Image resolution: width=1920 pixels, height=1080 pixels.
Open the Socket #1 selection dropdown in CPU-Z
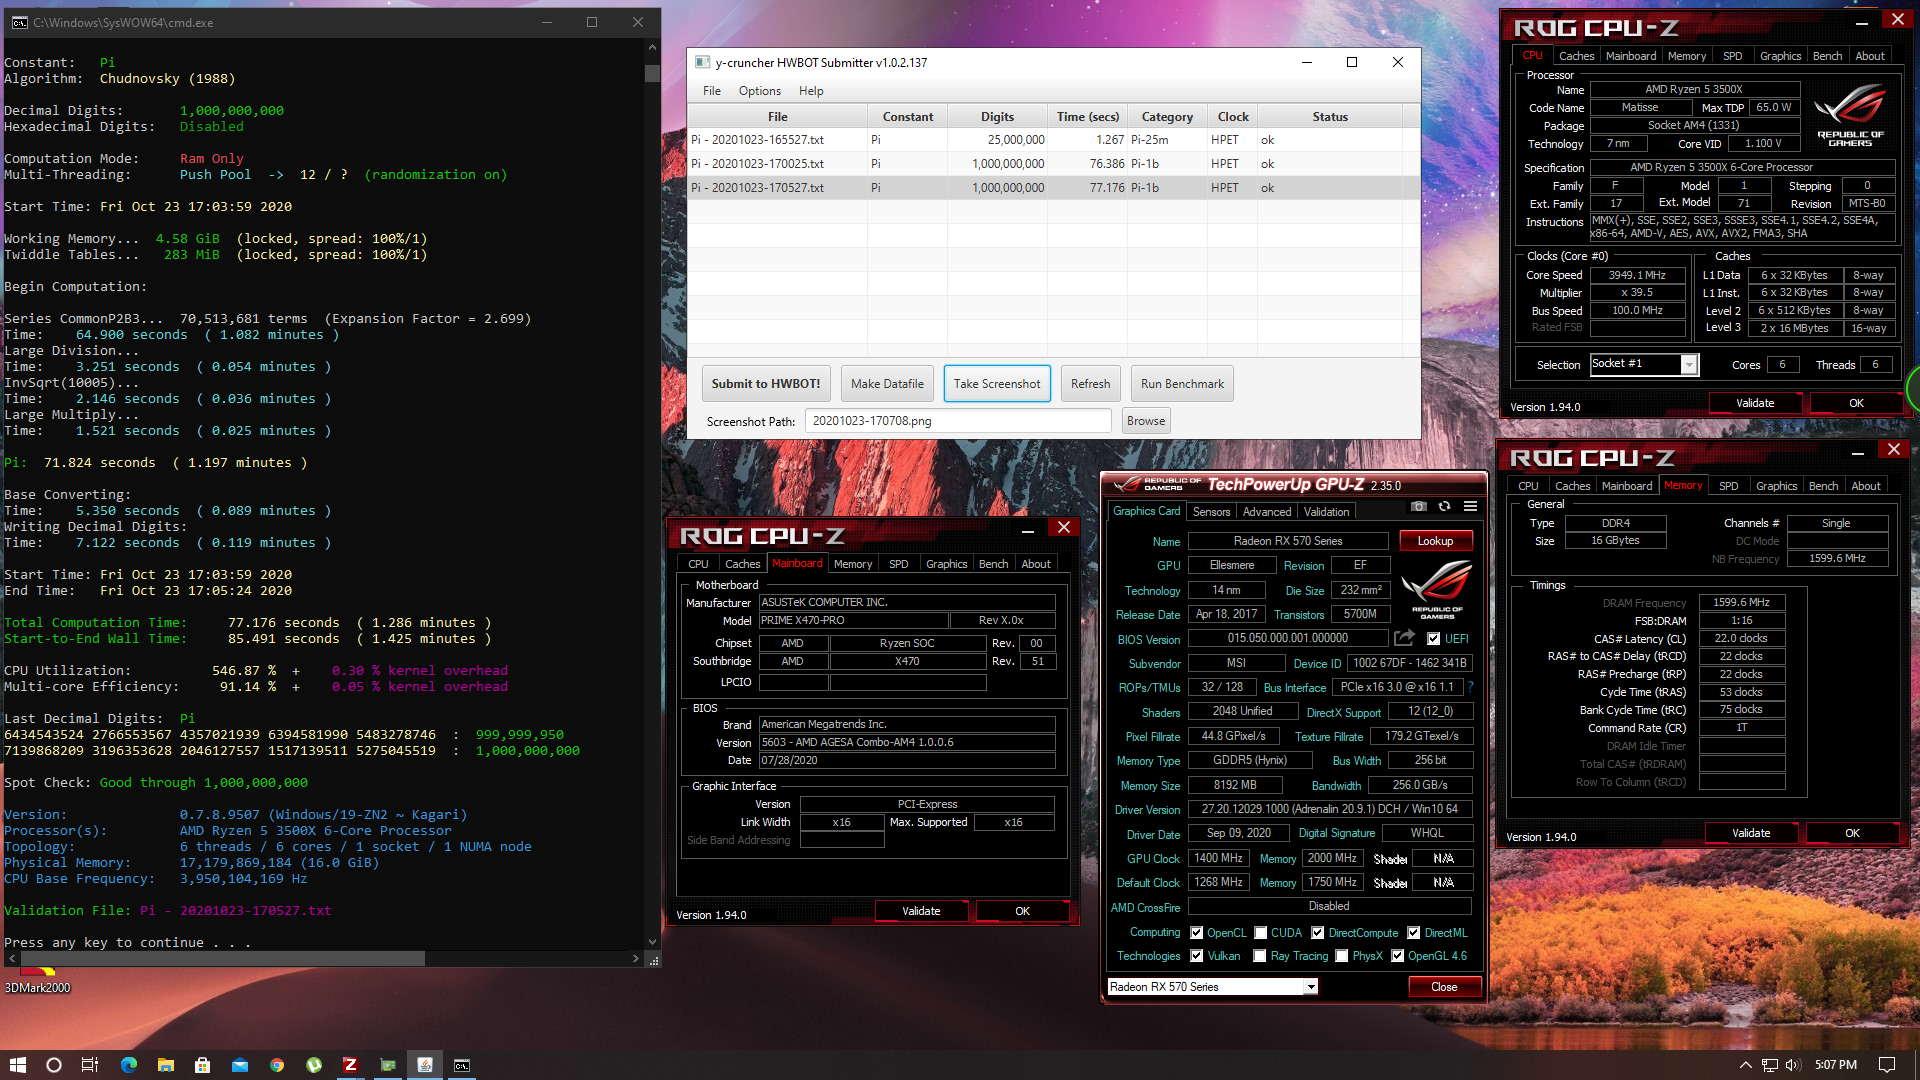point(1644,364)
